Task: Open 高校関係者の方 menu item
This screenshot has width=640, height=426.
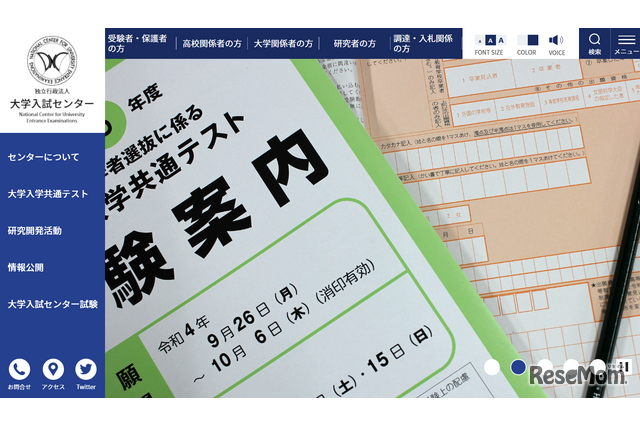Action: pos(212,44)
